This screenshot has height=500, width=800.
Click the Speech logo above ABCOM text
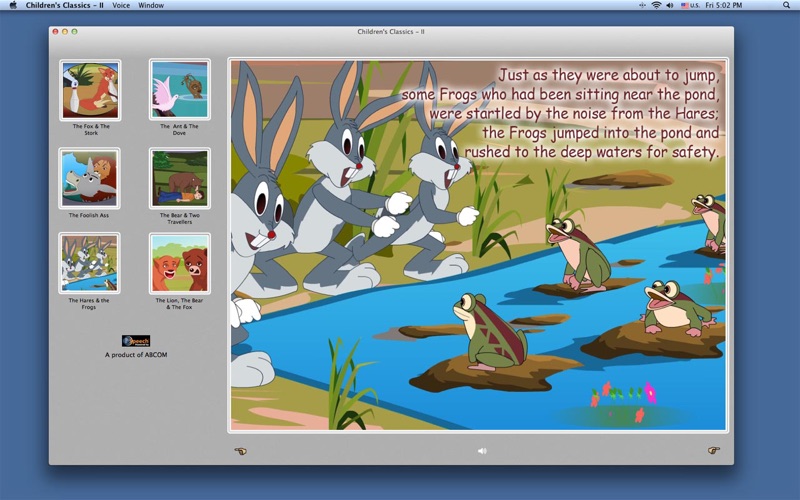click(x=136, y=341)
